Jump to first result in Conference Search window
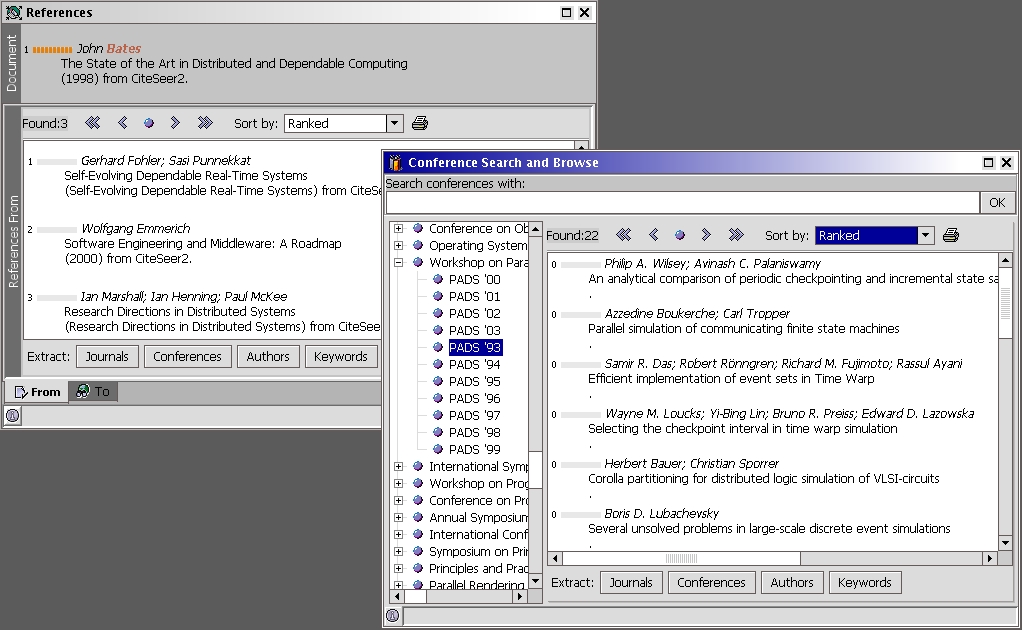 pos(624,235)
